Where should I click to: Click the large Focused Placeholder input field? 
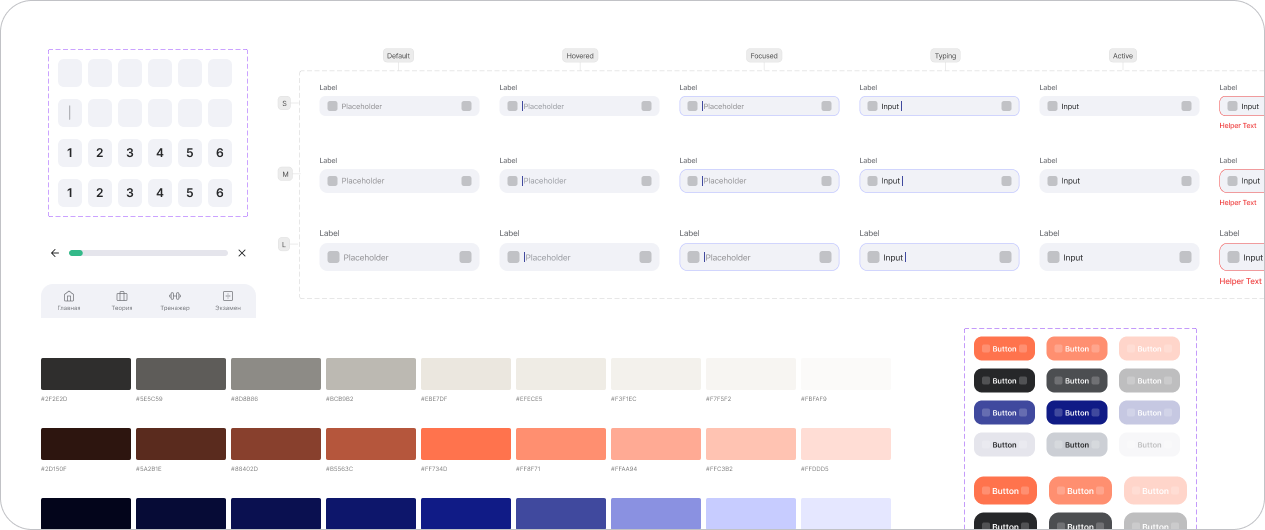coord(759,257)
